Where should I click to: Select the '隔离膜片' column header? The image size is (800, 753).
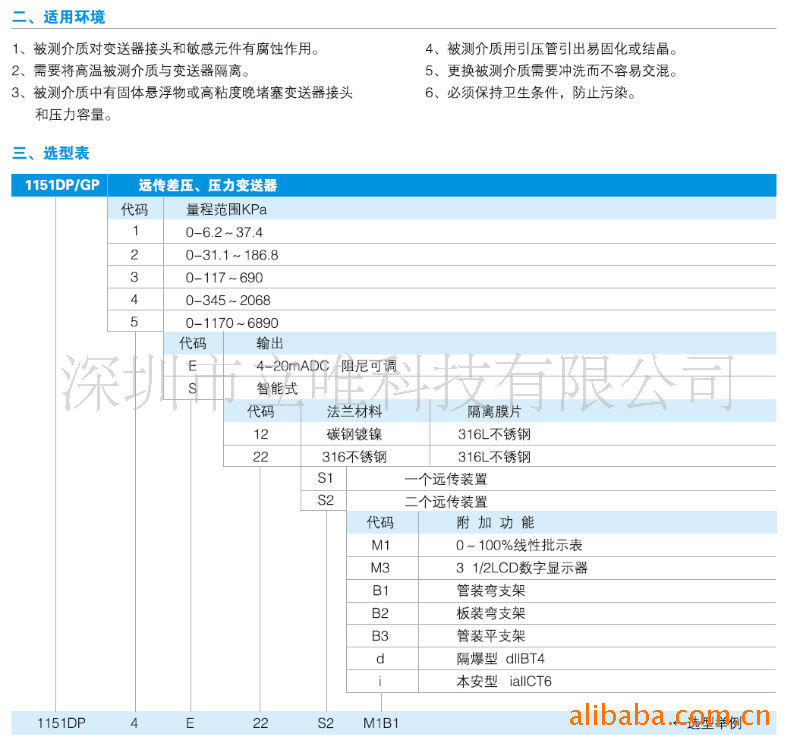coord(494,411)
